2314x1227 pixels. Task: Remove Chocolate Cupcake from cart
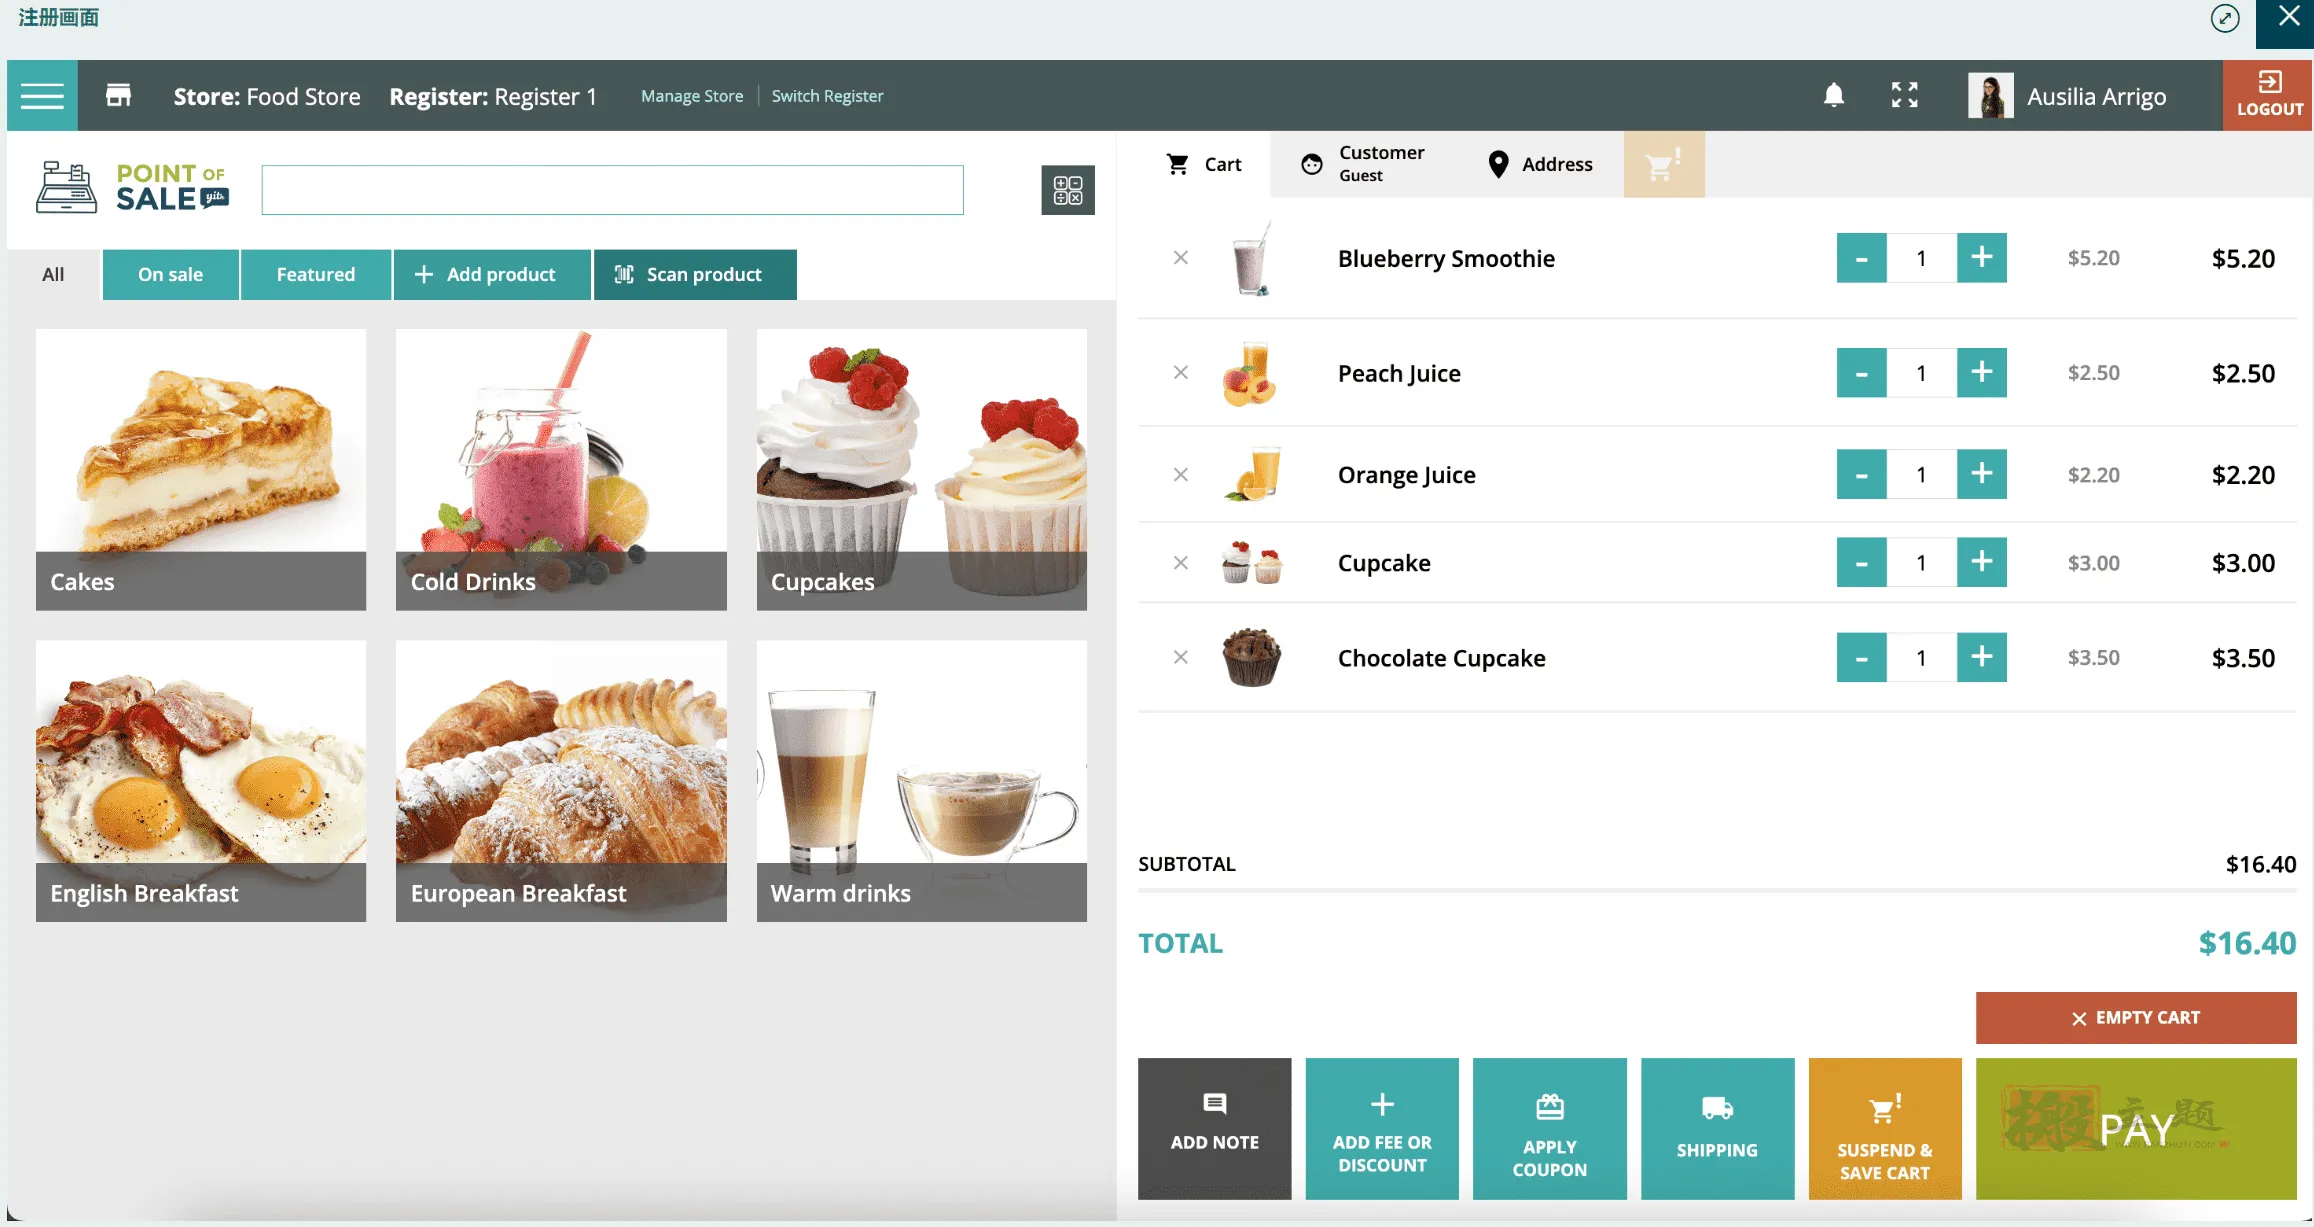pos(1181,658)
